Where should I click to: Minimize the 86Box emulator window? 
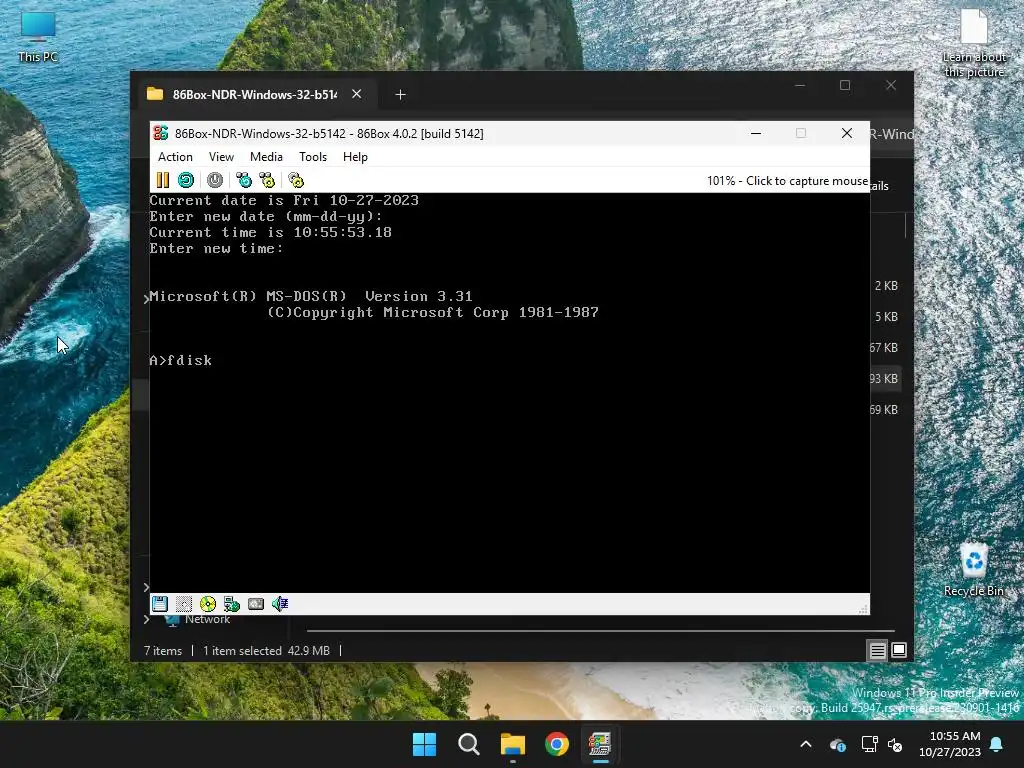[756, 133]
